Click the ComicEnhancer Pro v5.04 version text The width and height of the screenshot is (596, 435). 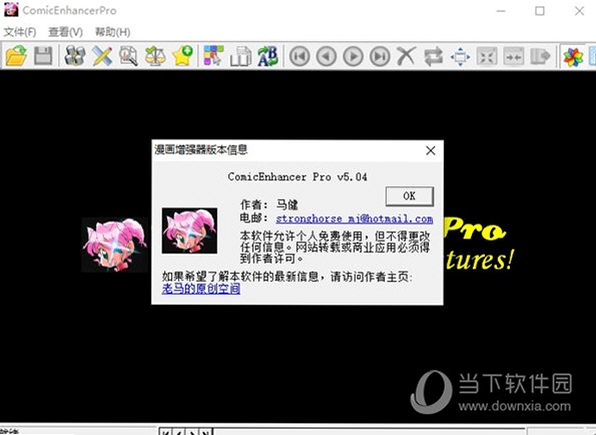tap(297, 177)
